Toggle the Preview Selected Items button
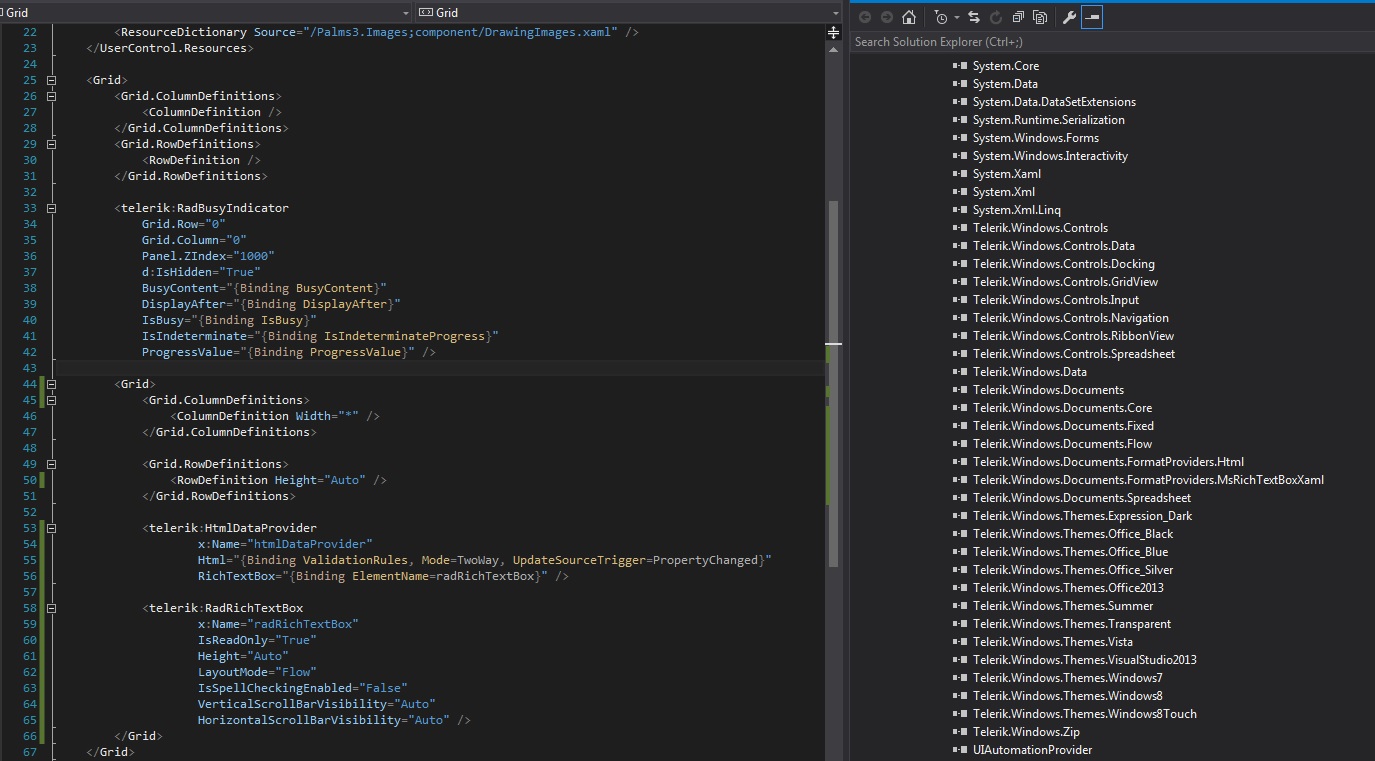Viewport: 1375px width, 761px height. click(x=1091, y=18)
